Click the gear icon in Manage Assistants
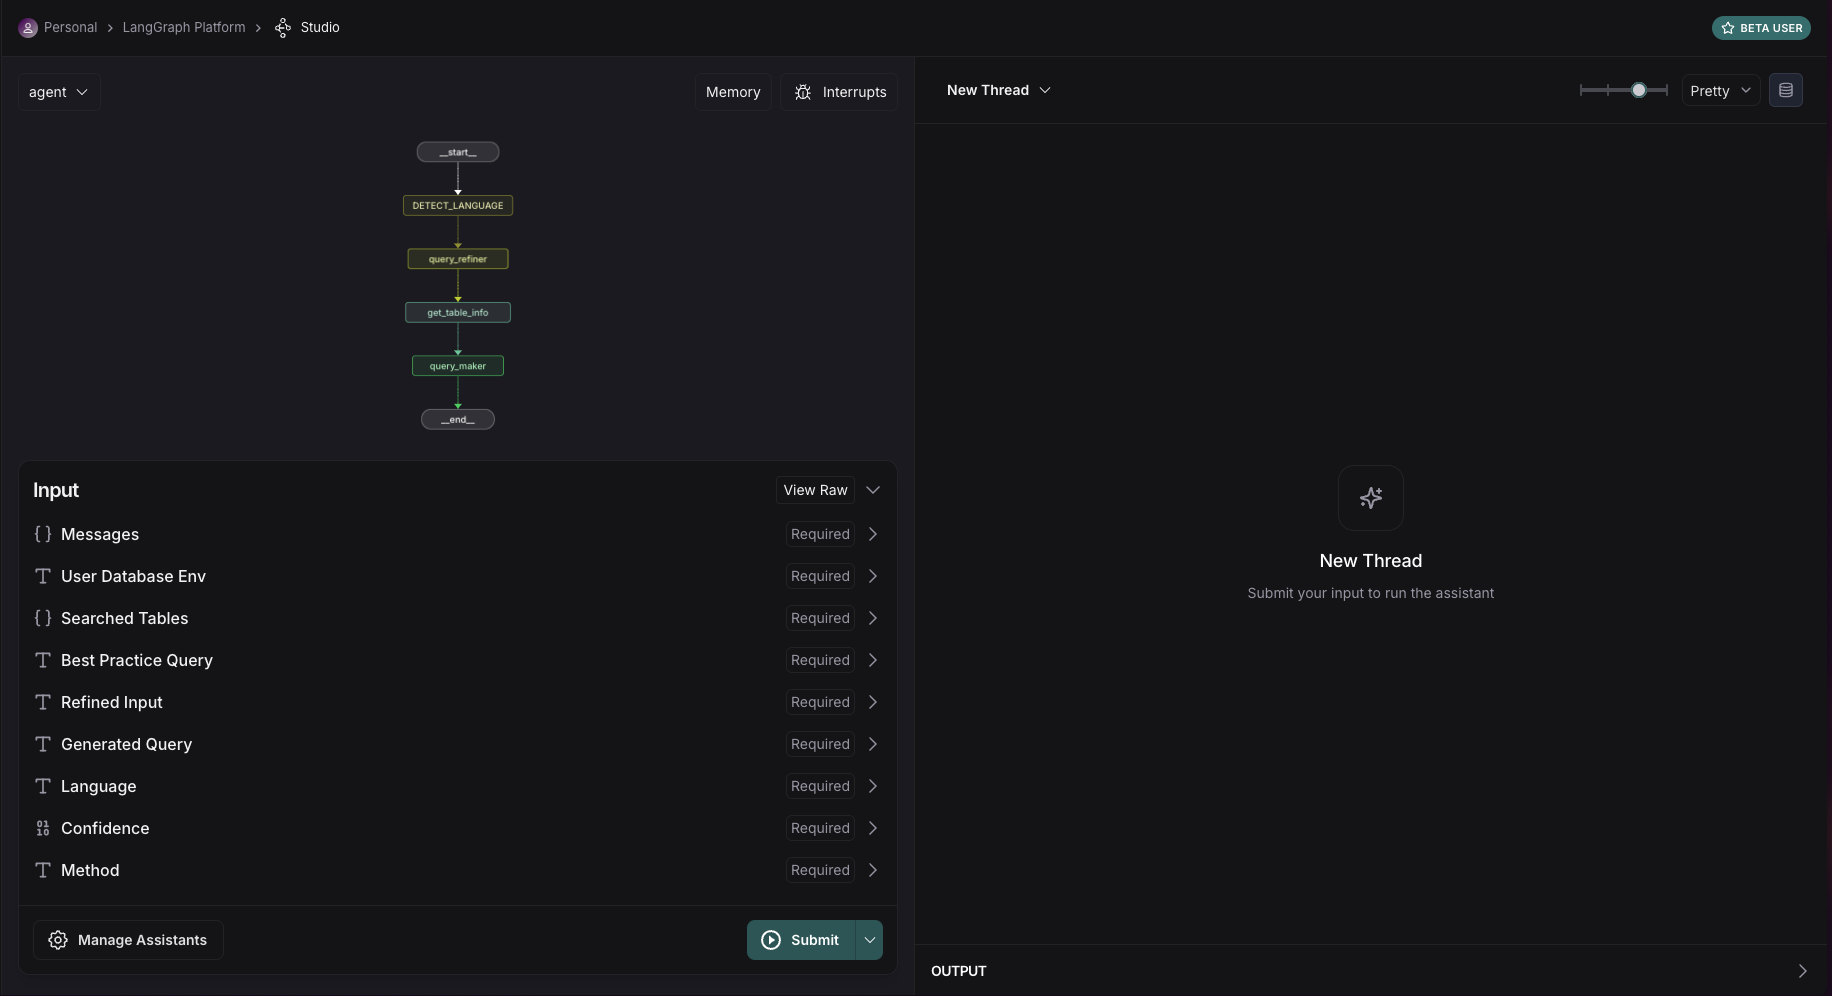Screen dimensions: 1832x996 [x=58, y=940]
